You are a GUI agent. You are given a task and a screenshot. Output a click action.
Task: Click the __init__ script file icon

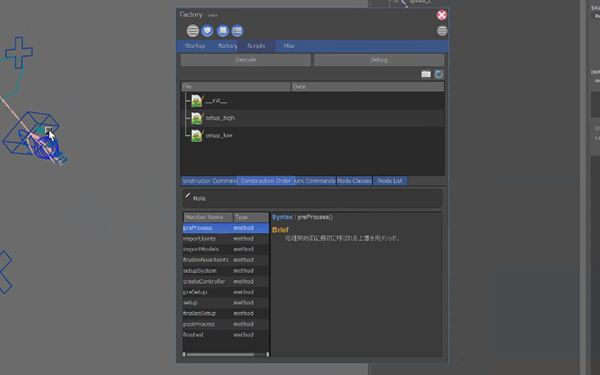click(x=197, y=101)
